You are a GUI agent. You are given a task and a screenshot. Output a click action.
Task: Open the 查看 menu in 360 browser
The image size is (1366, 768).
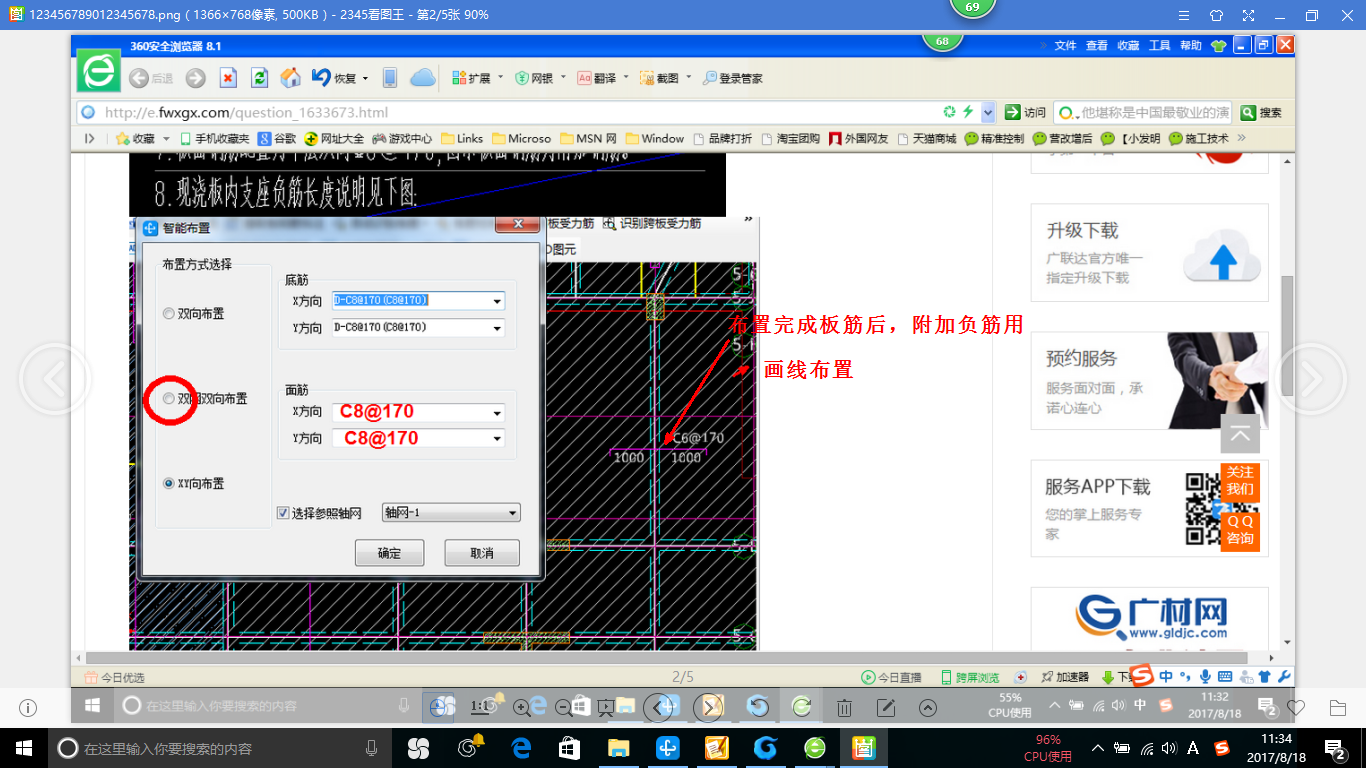point(1097,45)
